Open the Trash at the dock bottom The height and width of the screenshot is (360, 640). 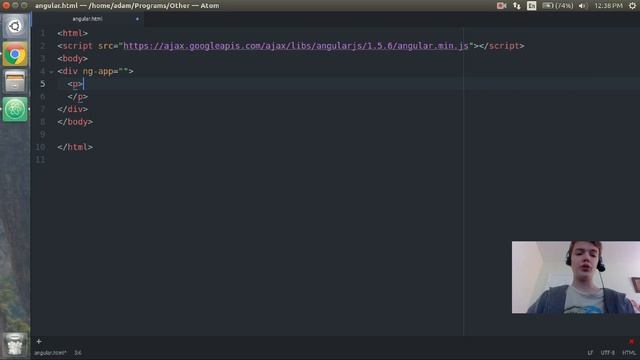[x=15, y=345]
